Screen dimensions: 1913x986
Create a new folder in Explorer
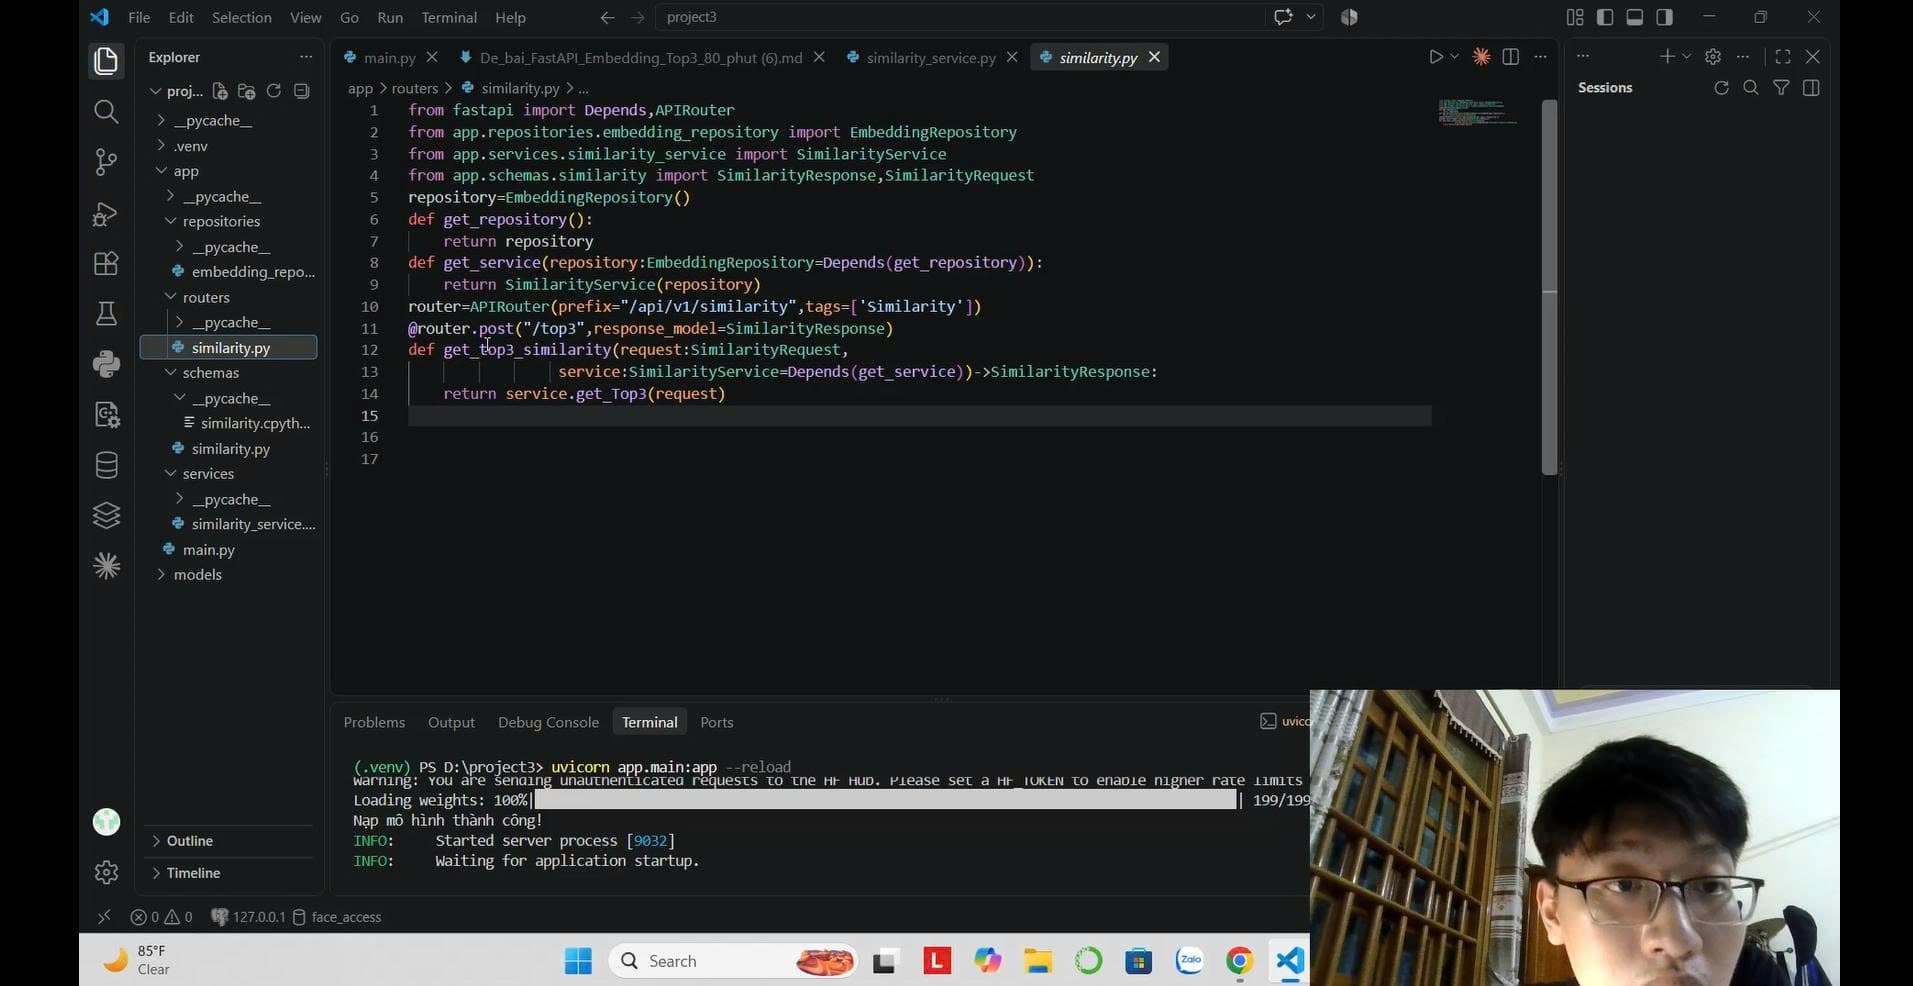tap(247, 91)
